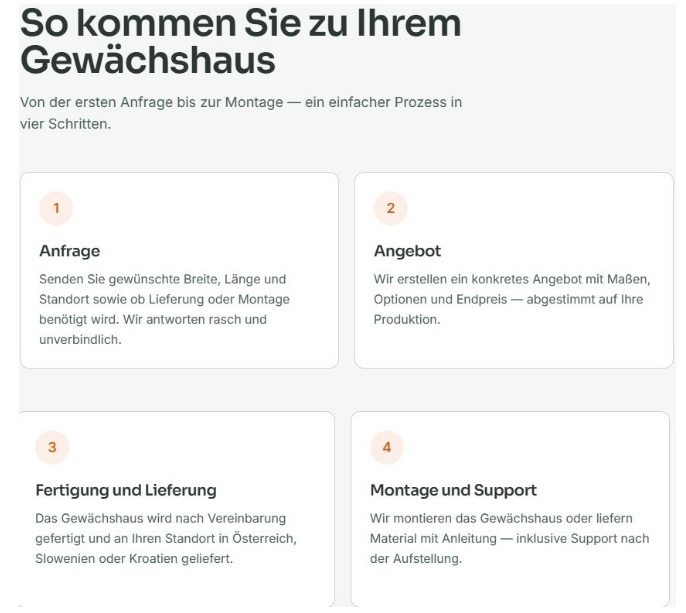Click the step 1 number badge
The image size is (686, 613).
pyautogui.click(x=56, y=208)
